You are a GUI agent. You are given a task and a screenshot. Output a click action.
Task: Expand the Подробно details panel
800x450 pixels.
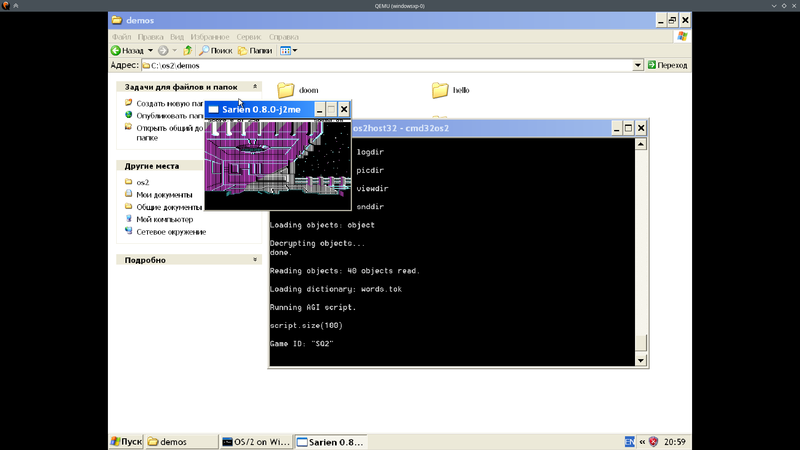click(x=255, y=260)
